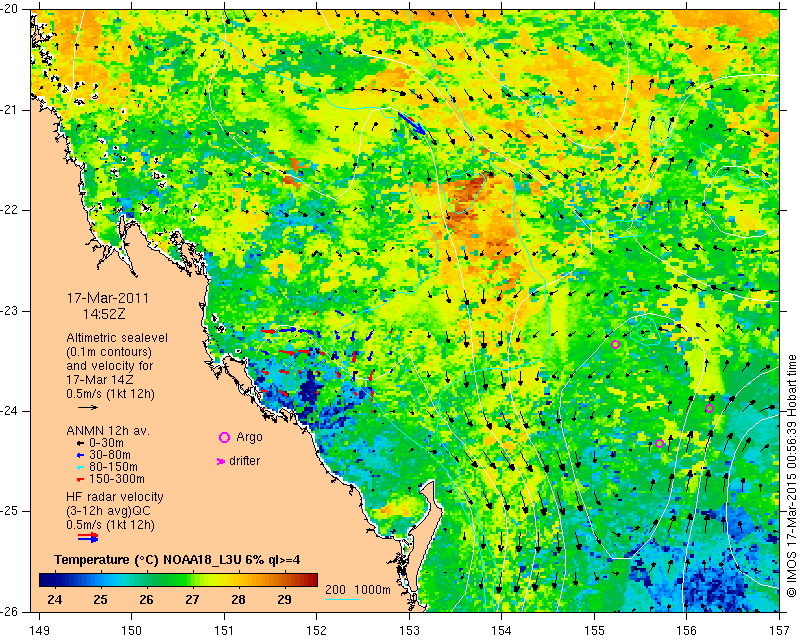Click the date label 17-Mar-2011

(x=108, y=298)
